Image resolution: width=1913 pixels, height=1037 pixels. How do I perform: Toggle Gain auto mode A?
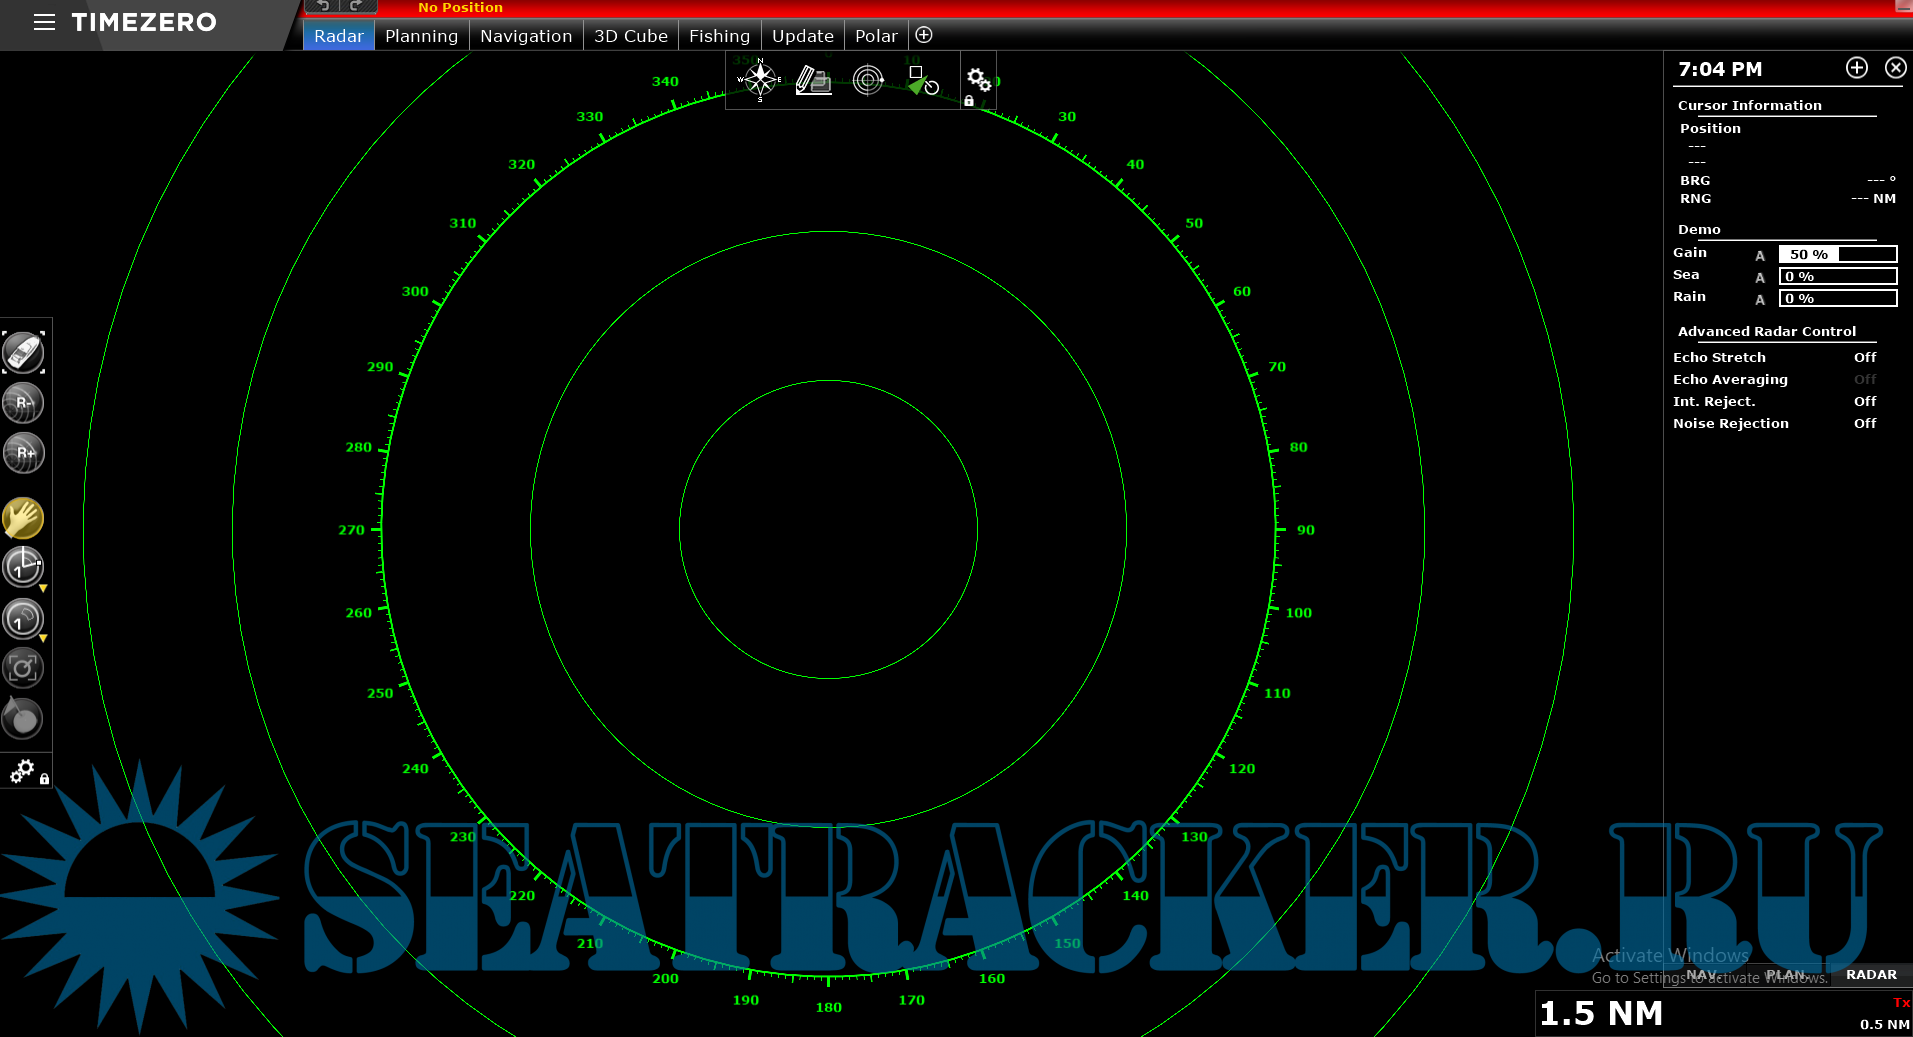1760,256
